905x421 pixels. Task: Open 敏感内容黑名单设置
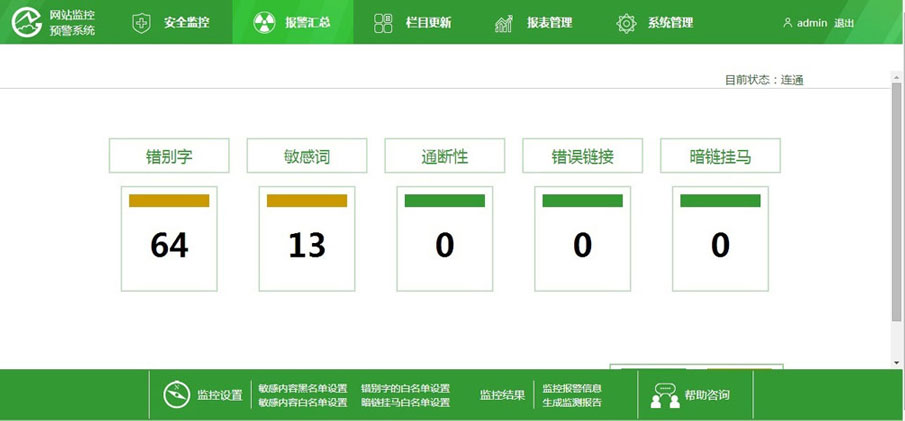(303, 388)
